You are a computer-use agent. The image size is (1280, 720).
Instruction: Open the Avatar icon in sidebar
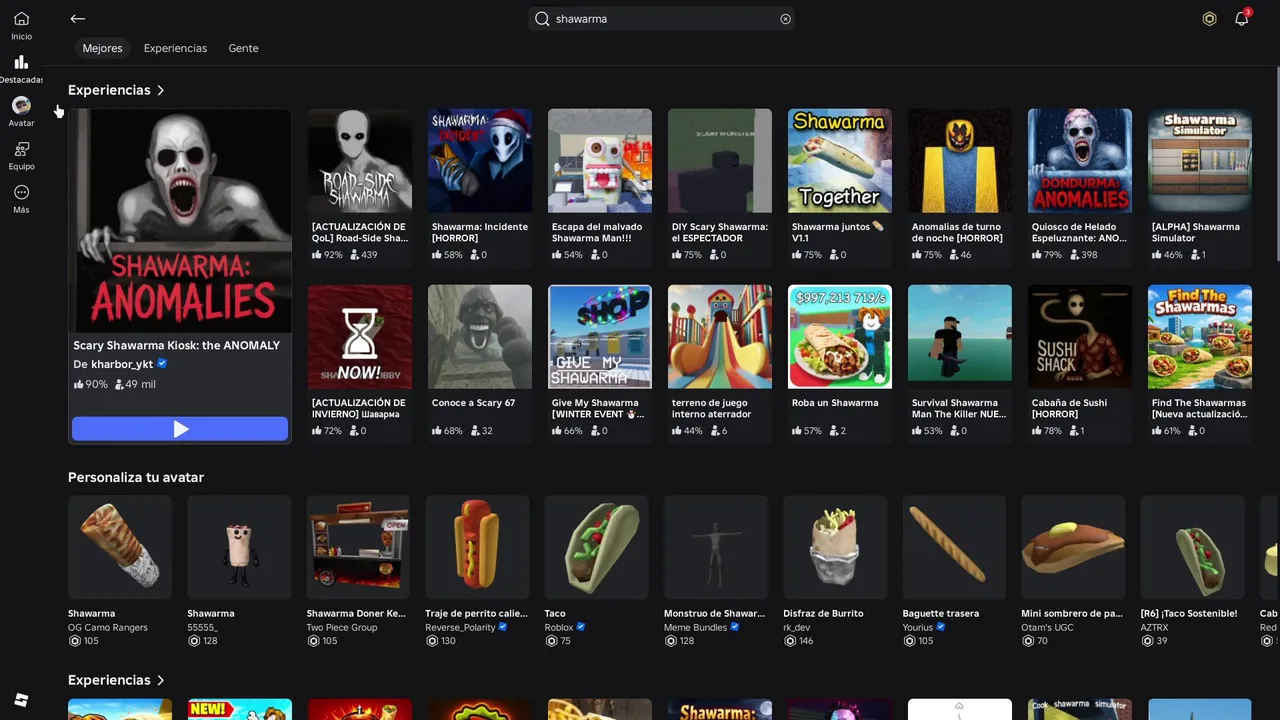pos(21,105)
